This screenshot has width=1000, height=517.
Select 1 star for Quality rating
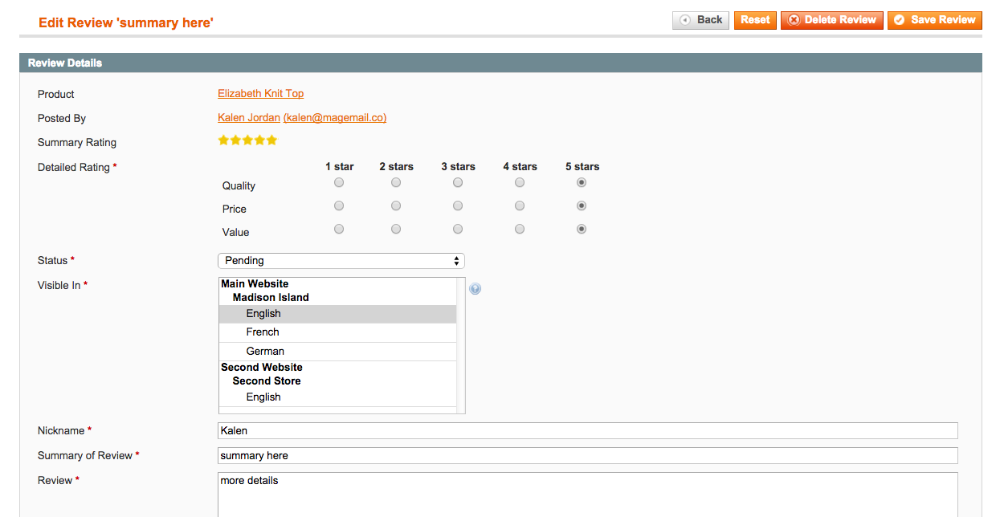339,183
